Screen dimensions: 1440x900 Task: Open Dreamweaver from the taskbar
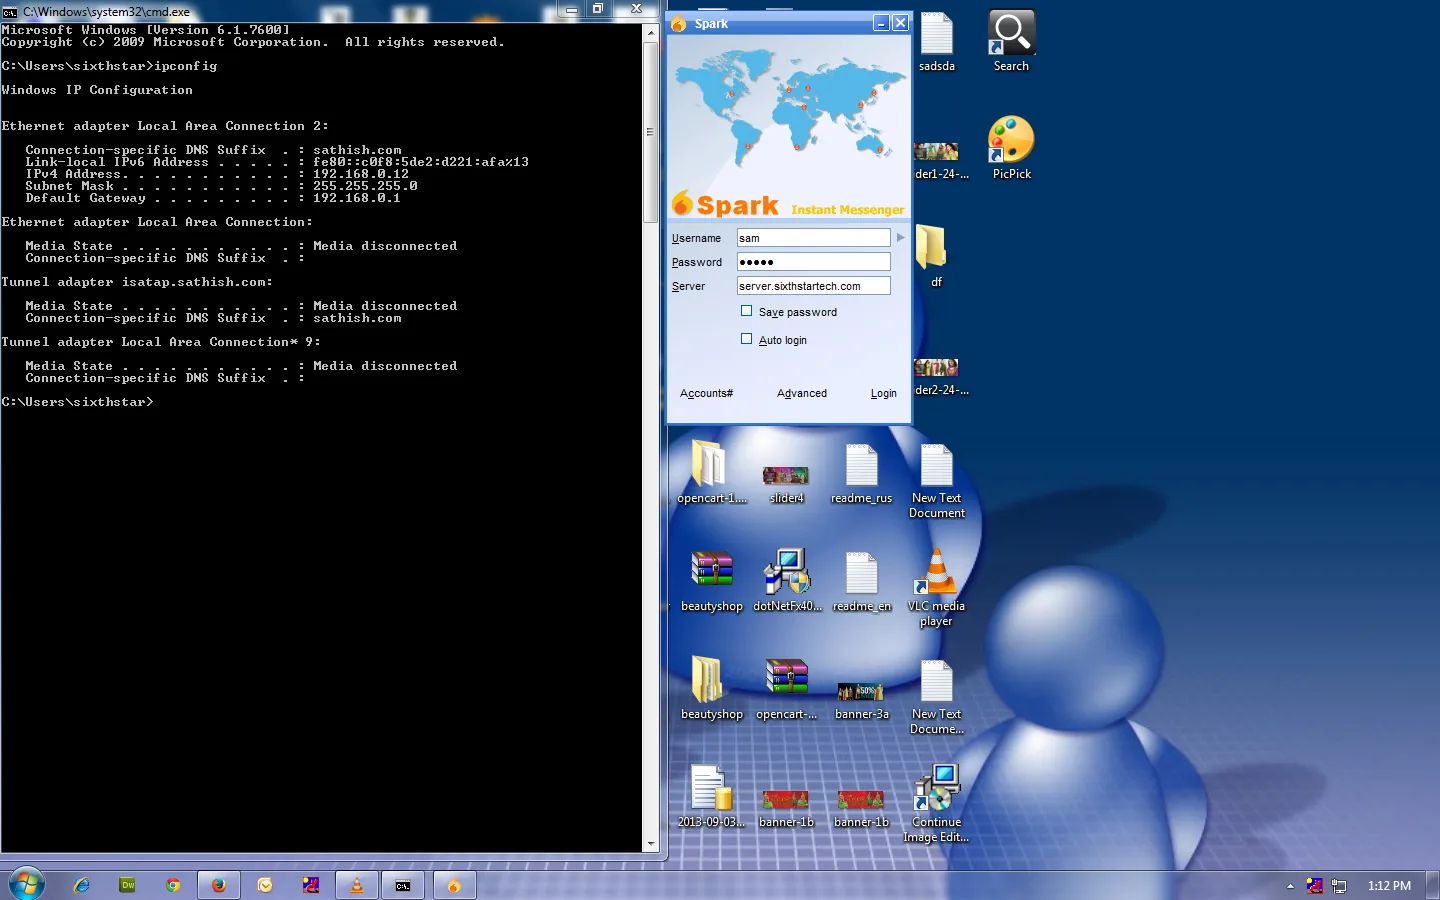[128, 885]
